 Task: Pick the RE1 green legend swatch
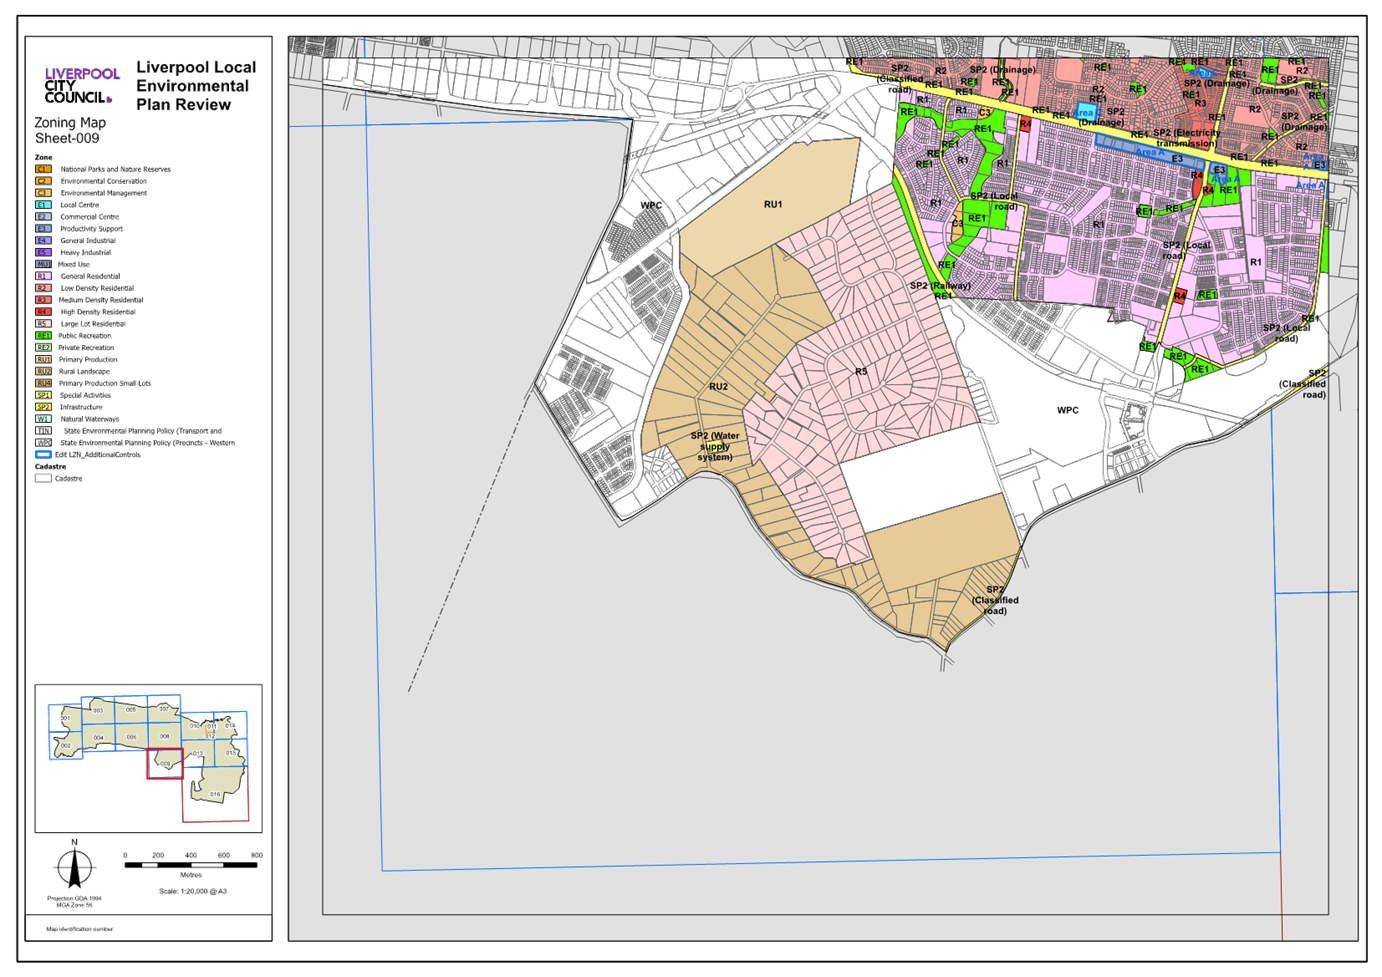tap(43, 336)
